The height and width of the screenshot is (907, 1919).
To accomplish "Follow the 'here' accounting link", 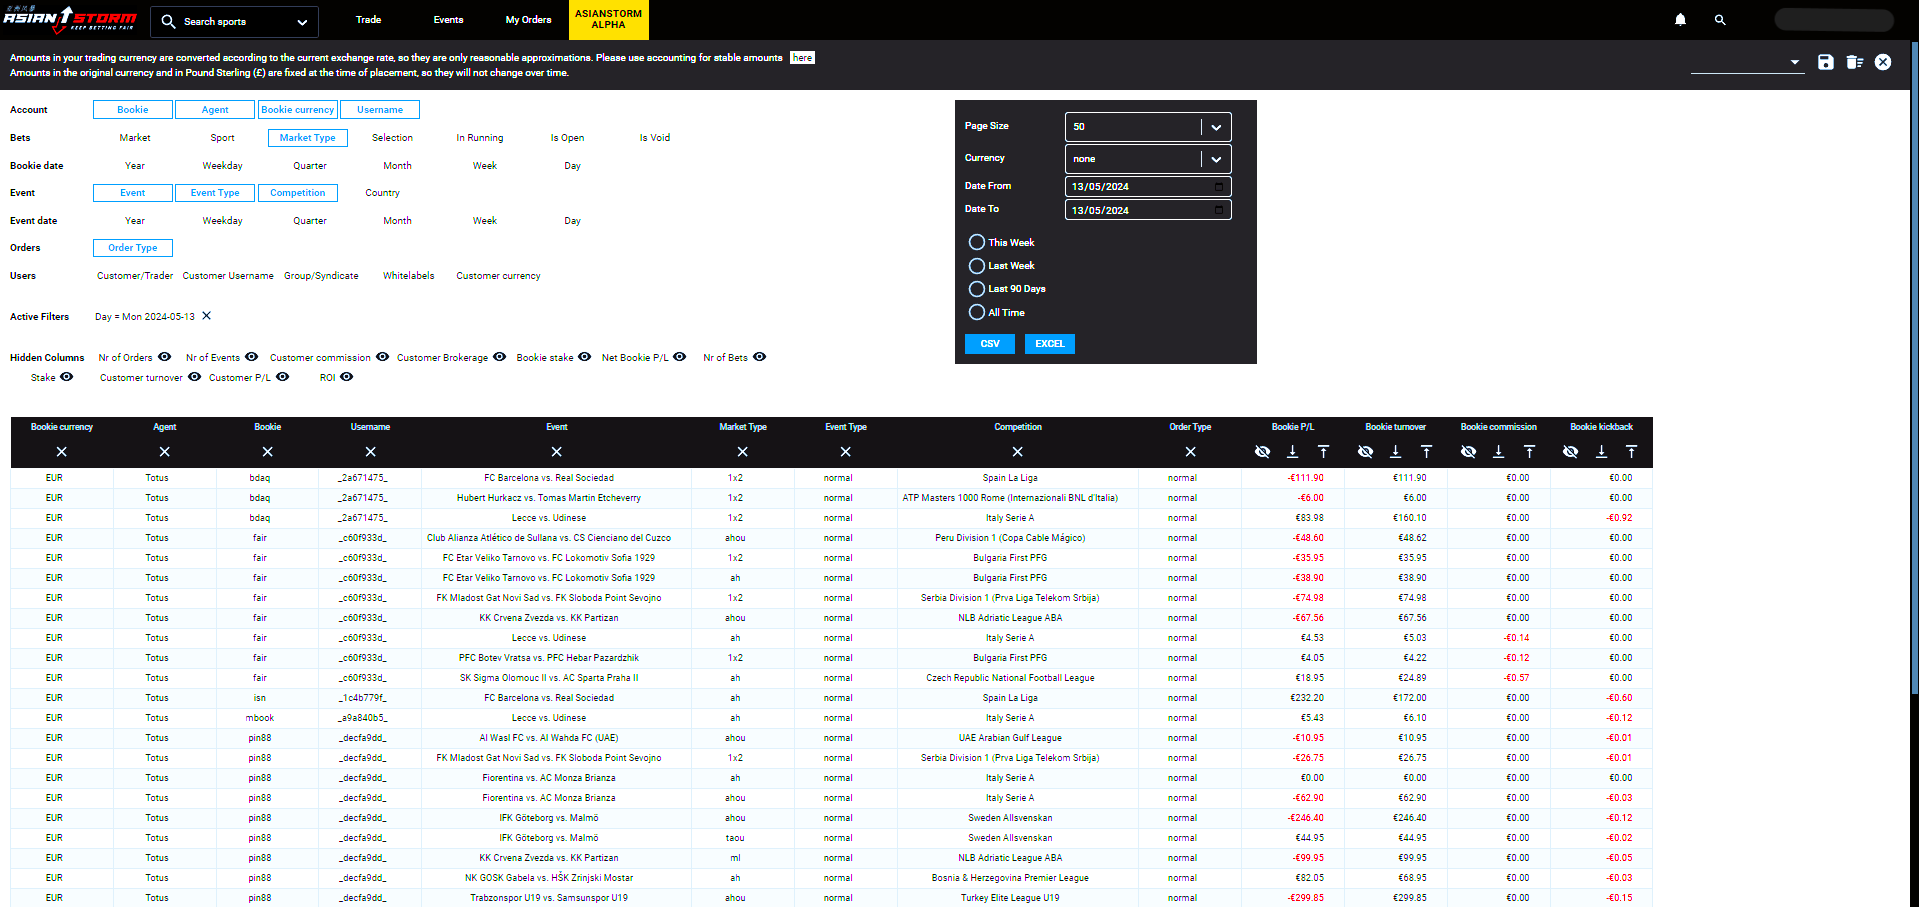I will [802, 58].
